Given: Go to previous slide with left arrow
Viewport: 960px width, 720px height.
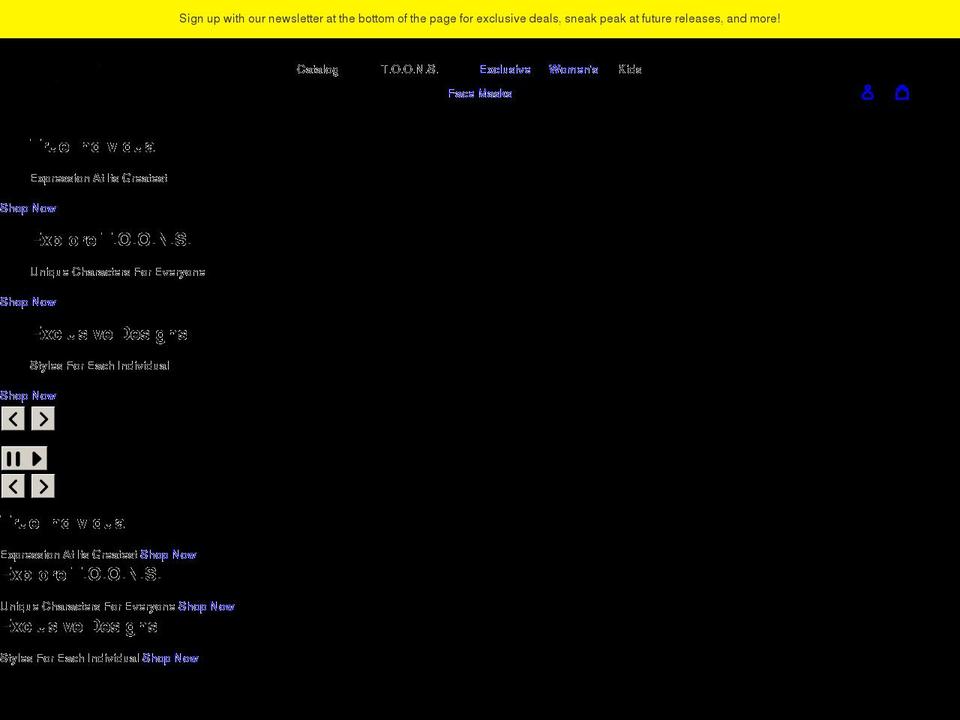Looking at the screenshot, I should coord(13,418).
